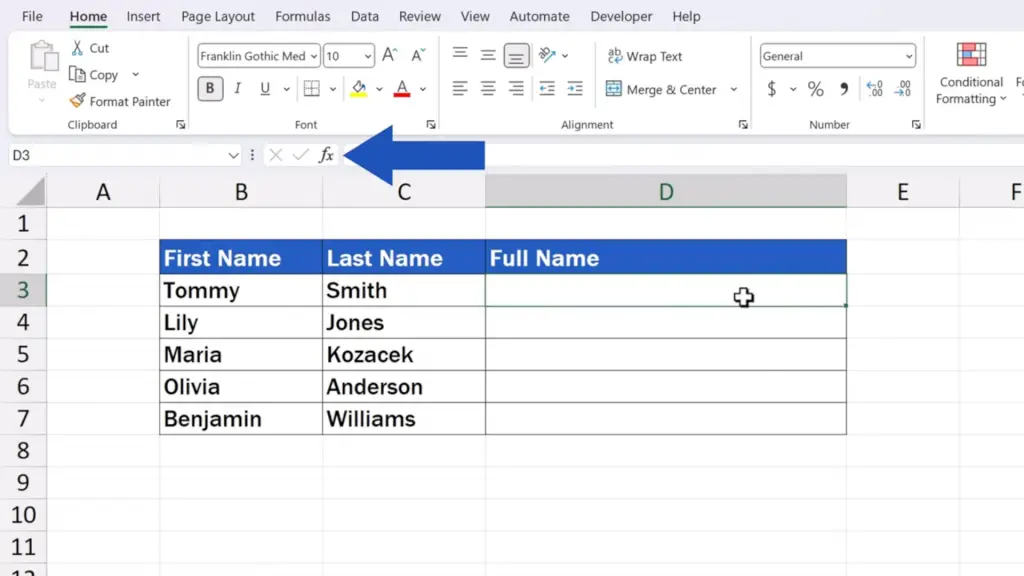Apply the yellow fill color swatch
1024x576 pixels.
point(359,88)
